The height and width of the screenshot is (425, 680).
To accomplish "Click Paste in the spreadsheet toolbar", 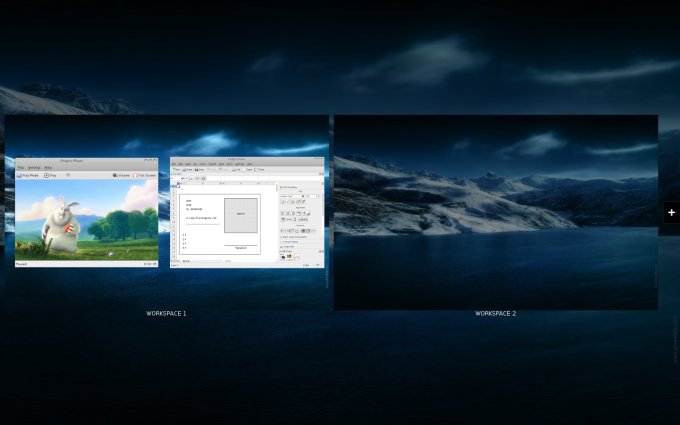I will [x=259, y=170].
